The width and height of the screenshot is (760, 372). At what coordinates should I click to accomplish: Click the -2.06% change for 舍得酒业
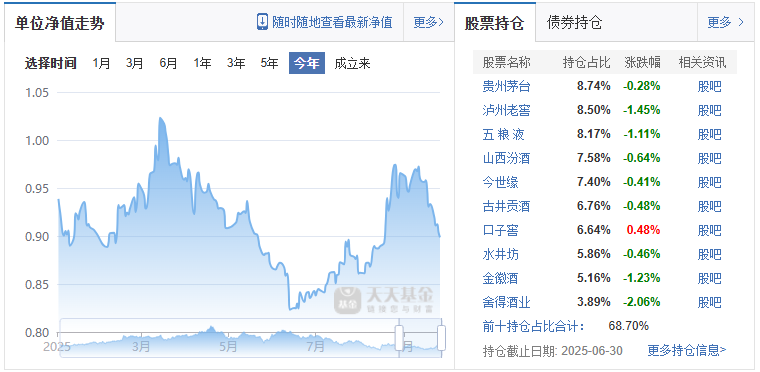(642, 302)
